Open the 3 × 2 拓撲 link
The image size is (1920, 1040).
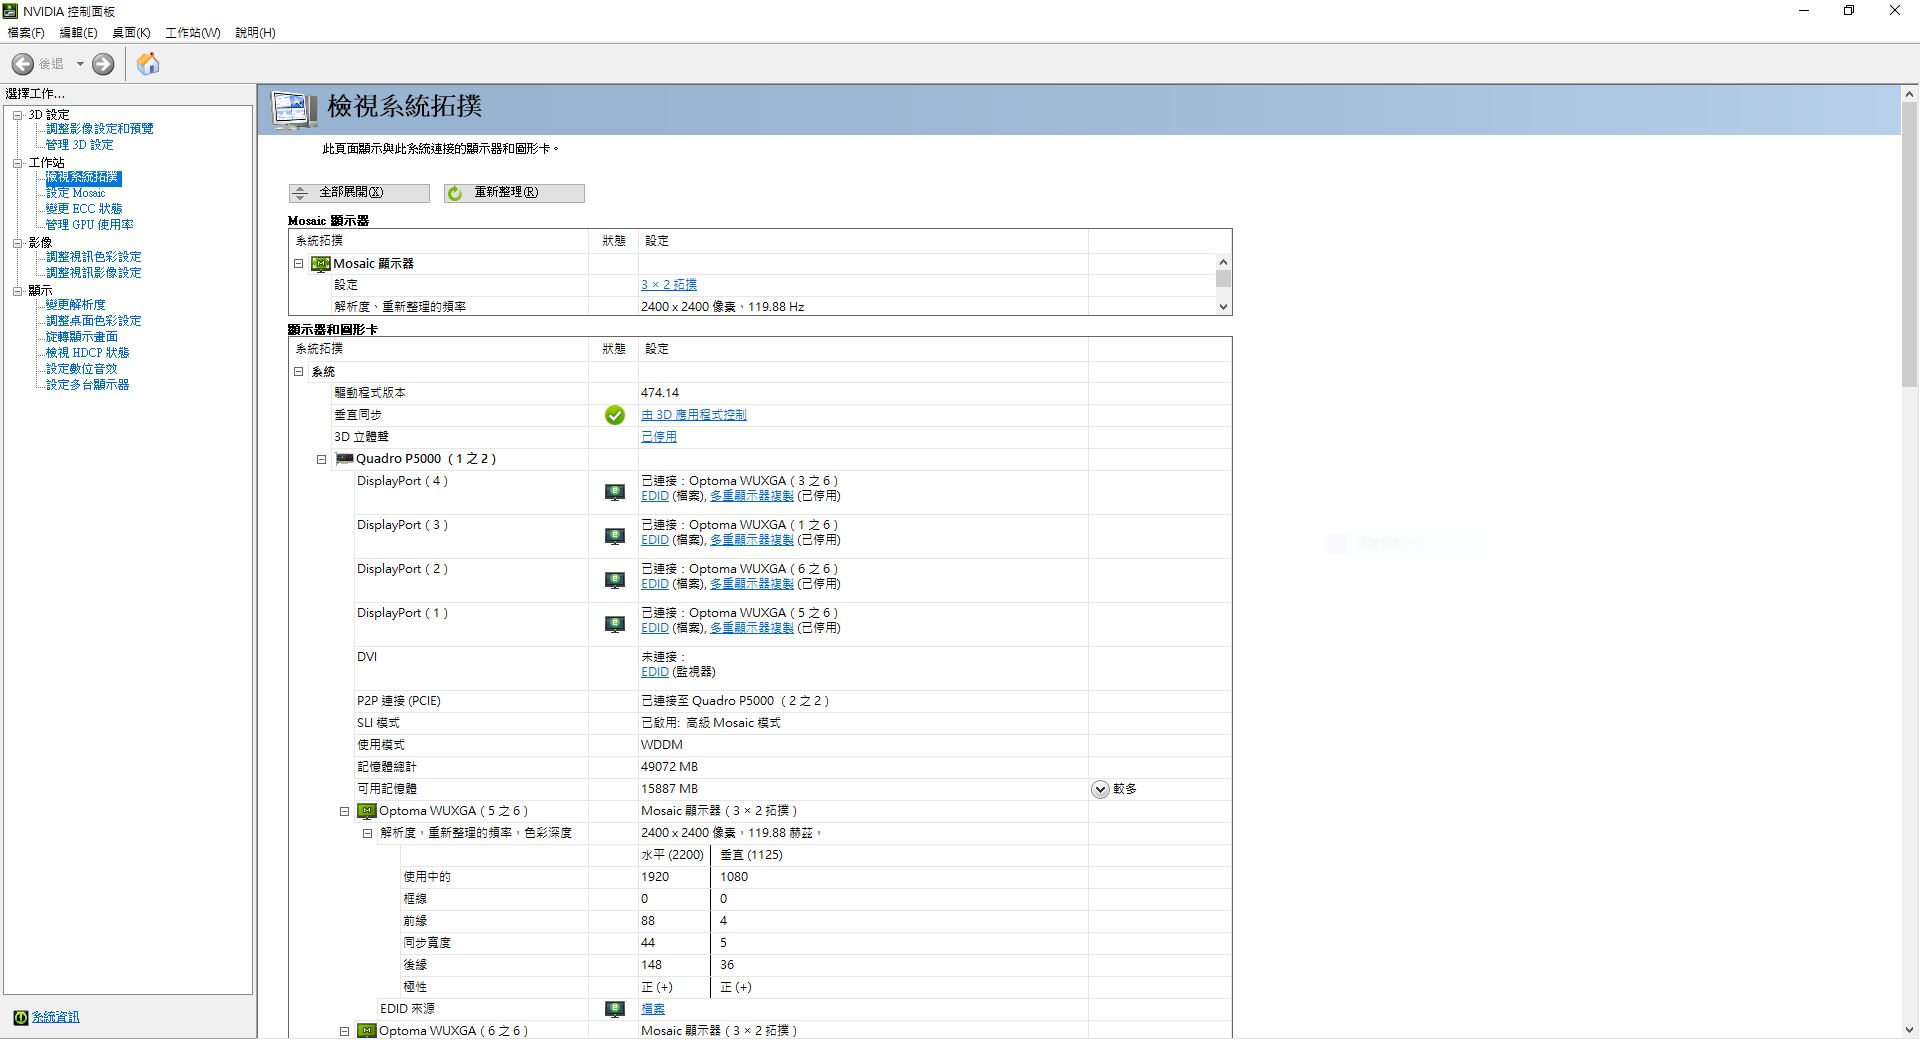point(669,285)
